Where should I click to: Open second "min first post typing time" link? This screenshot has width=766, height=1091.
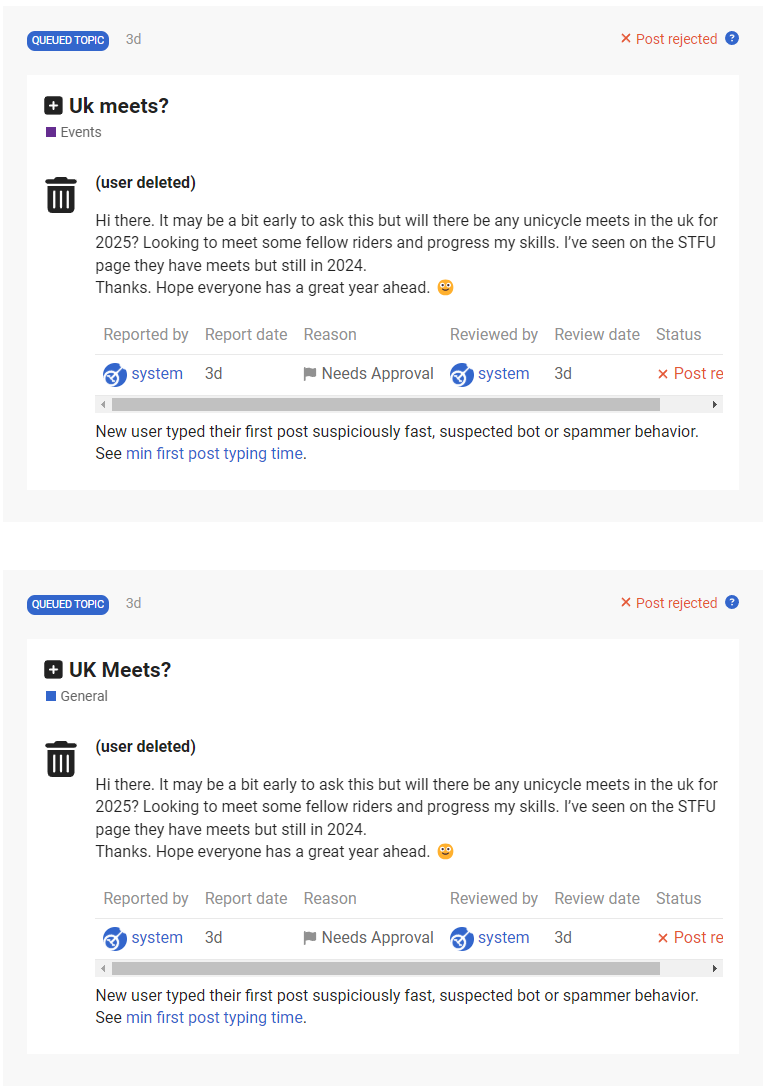(214, 1018)
